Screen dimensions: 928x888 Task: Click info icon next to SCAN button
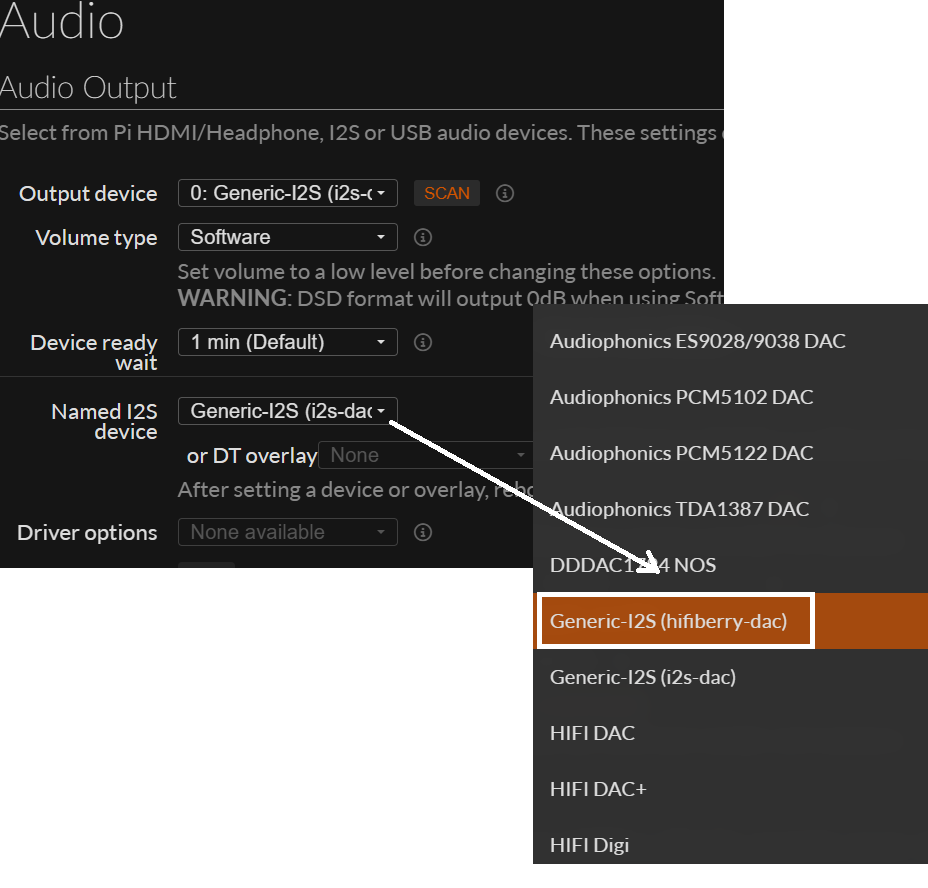pos(505,193)
